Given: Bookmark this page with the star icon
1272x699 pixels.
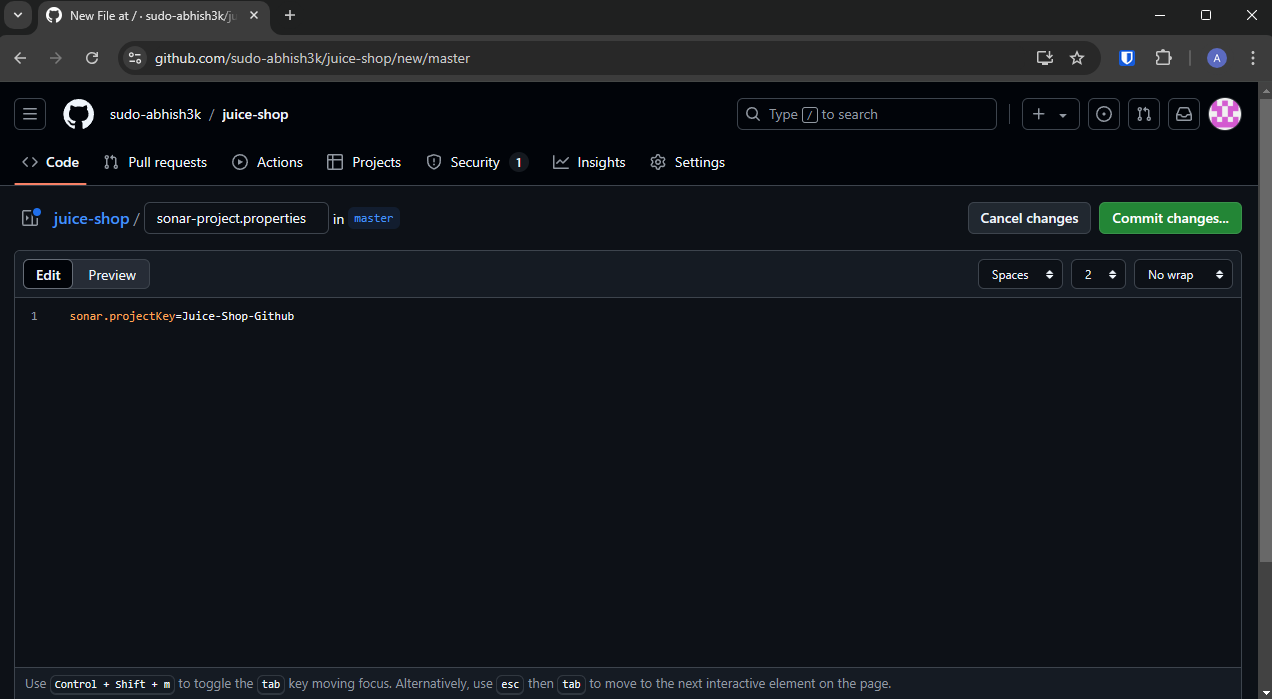Looking at the screenshot, I should coord(1077,58).
